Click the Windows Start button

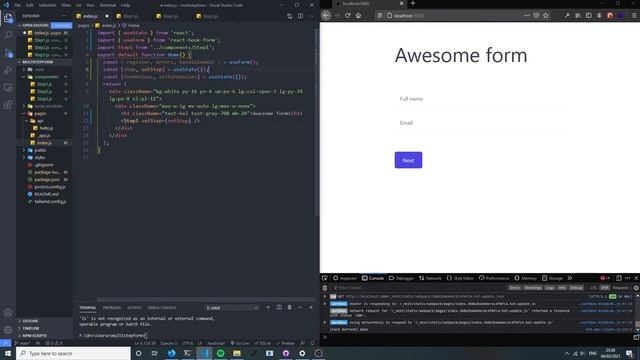[x=8, y=353]
